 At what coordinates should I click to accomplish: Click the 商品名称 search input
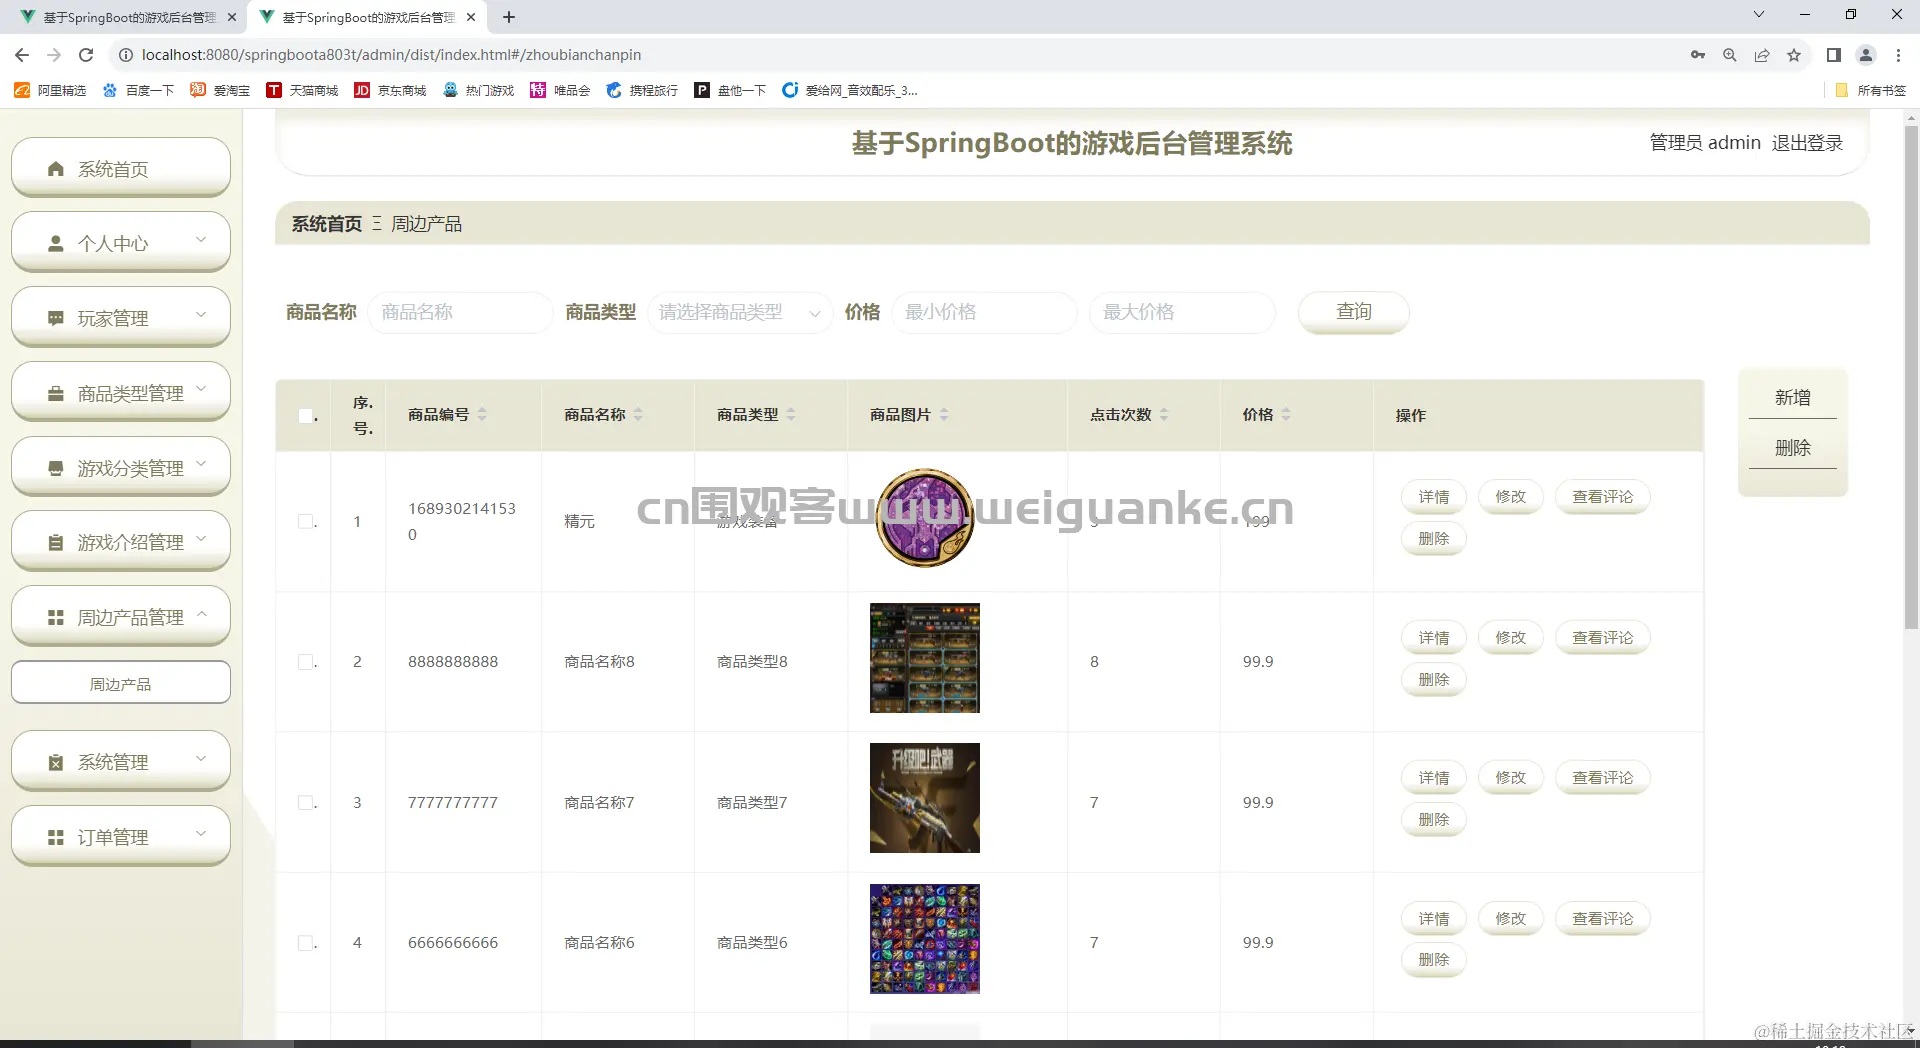460,312
